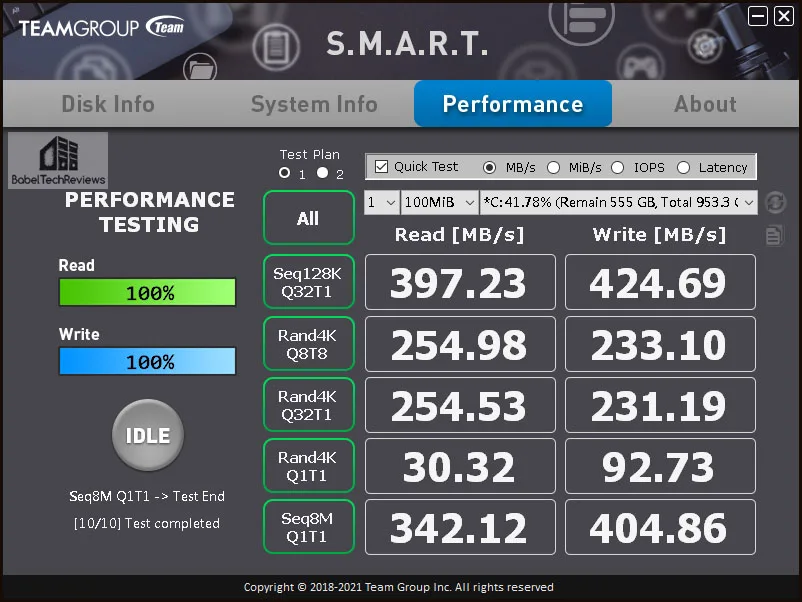Screen dimensions: 802x602
Task: Open the About tab
Action: (x=705, y=104)
